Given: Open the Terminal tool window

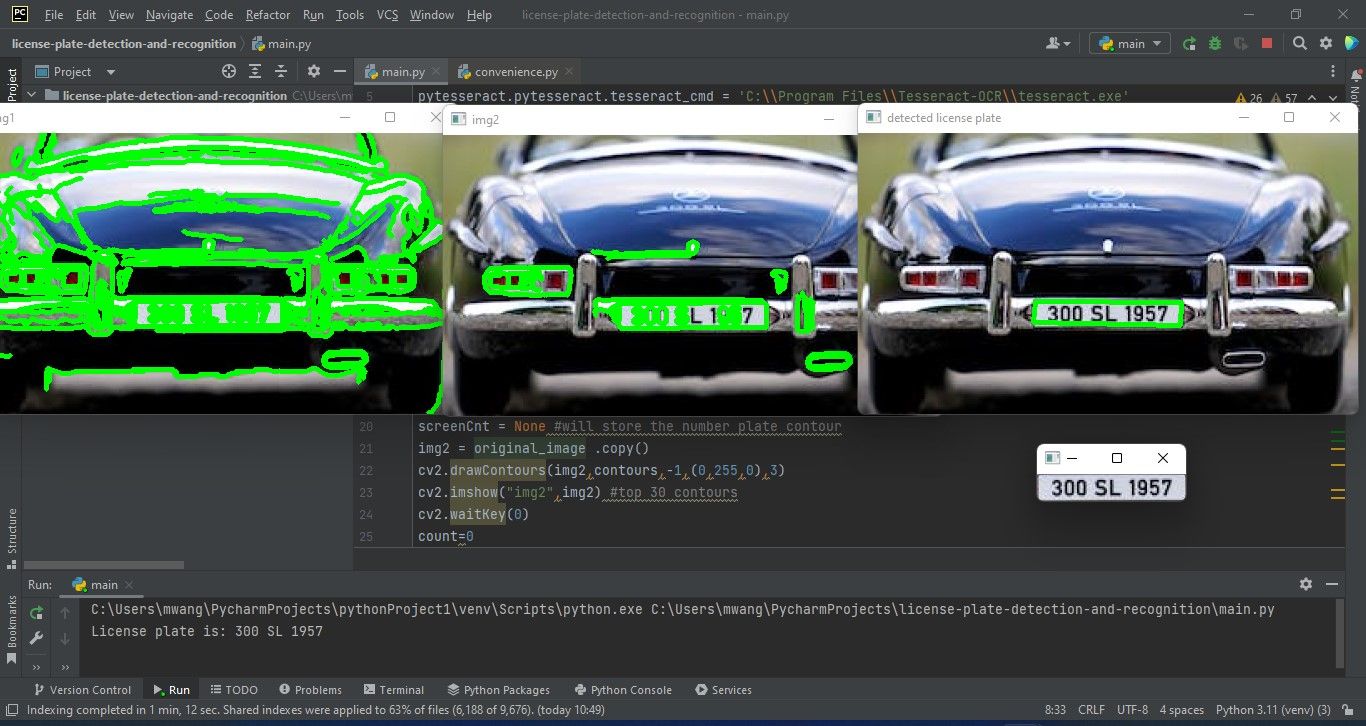Looking at the screenshot, I should pos(393,690).
